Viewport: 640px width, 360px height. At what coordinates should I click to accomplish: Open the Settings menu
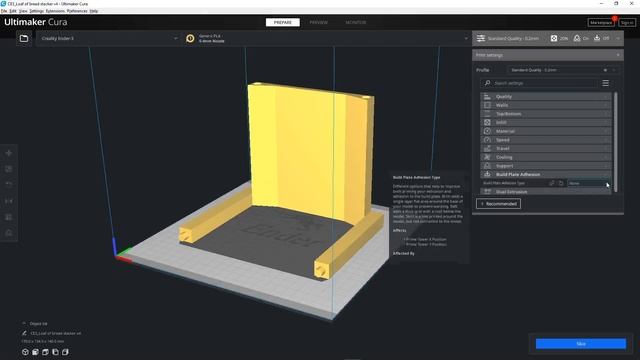(36, 11)
